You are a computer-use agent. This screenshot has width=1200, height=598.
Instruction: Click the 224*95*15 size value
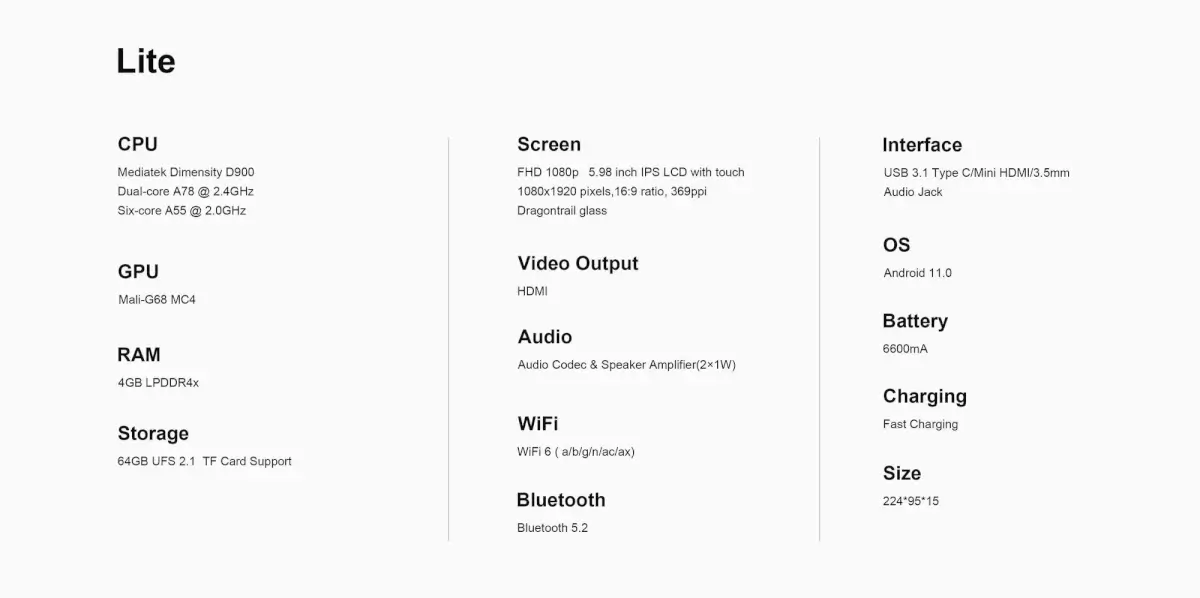point(911,501)
